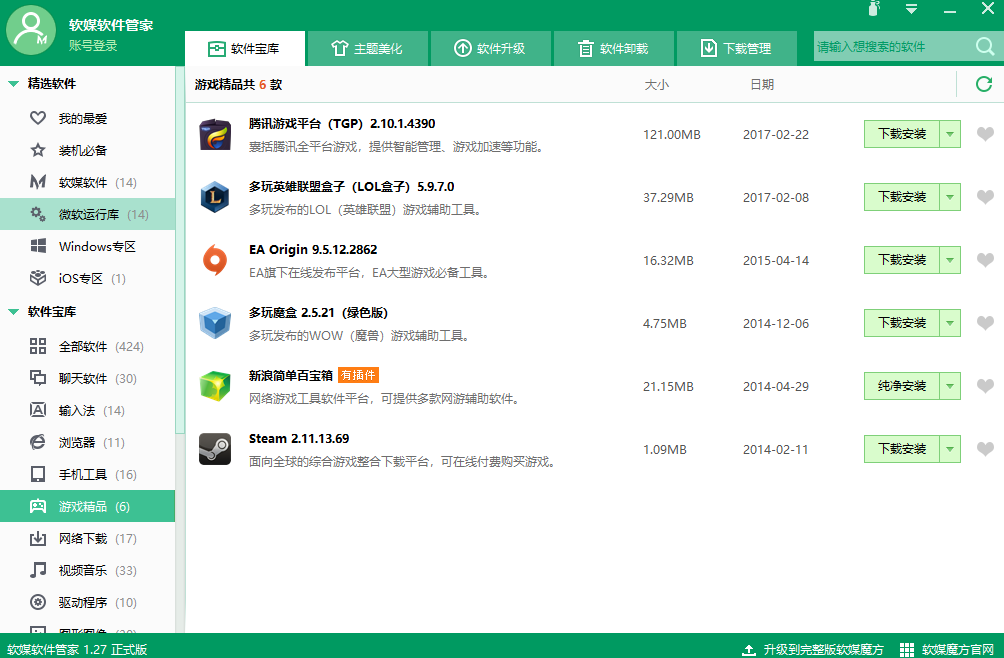This screenshot has width=1004, height=658.
Task: Refresh the software list with the green arrow
Action: [984, 84]
